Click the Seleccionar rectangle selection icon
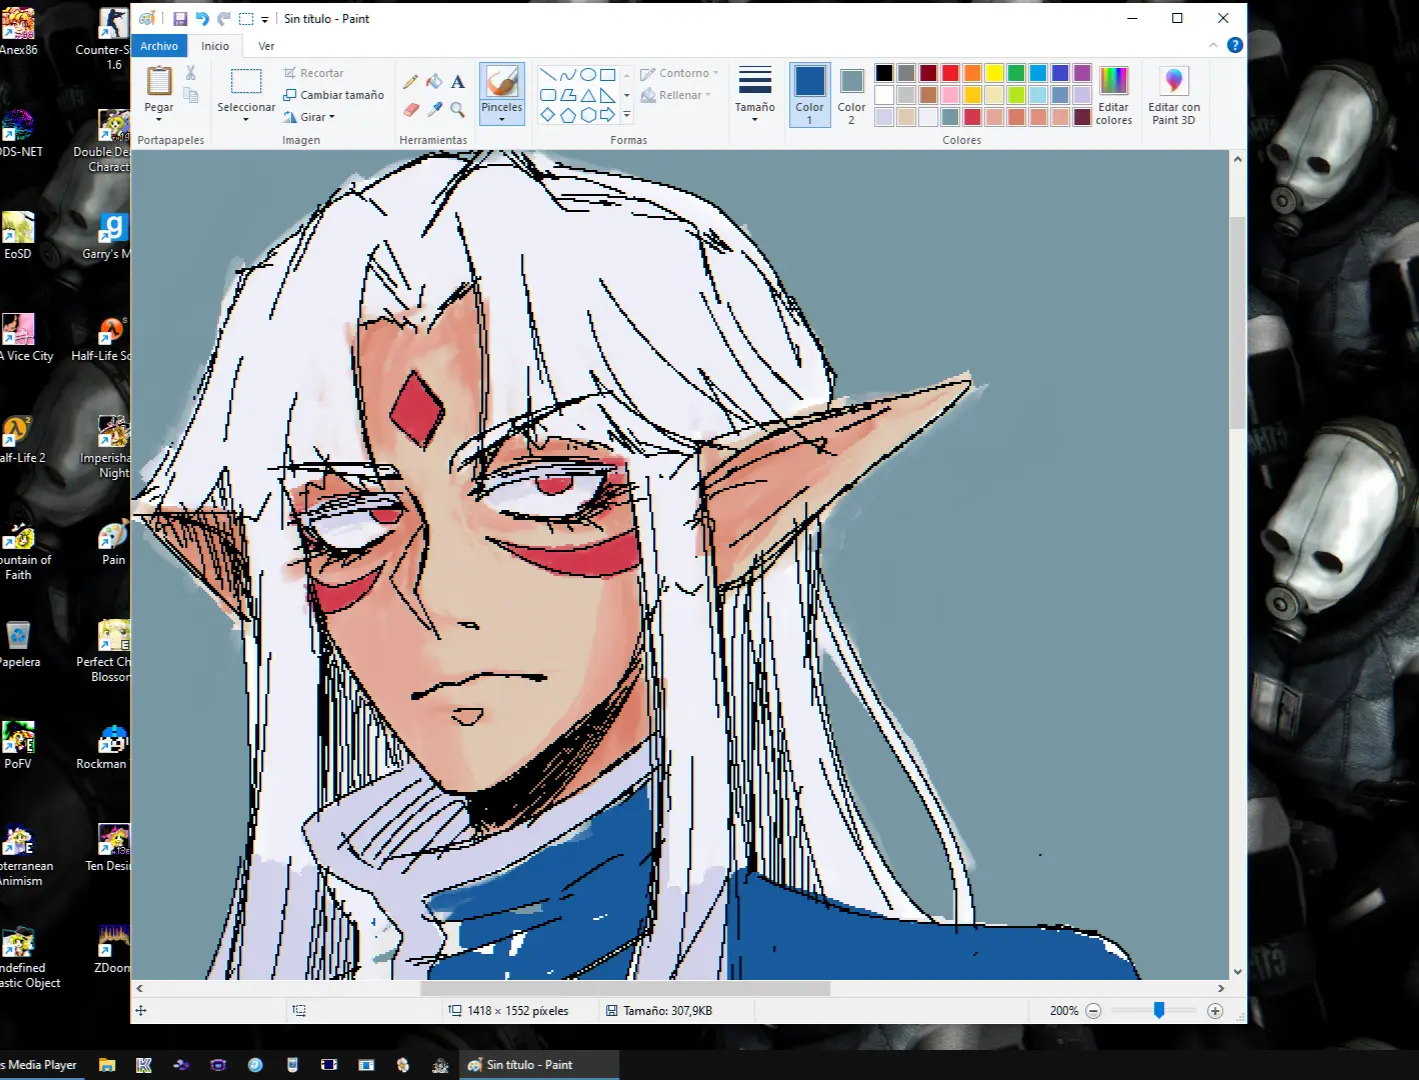 [246, 81]
